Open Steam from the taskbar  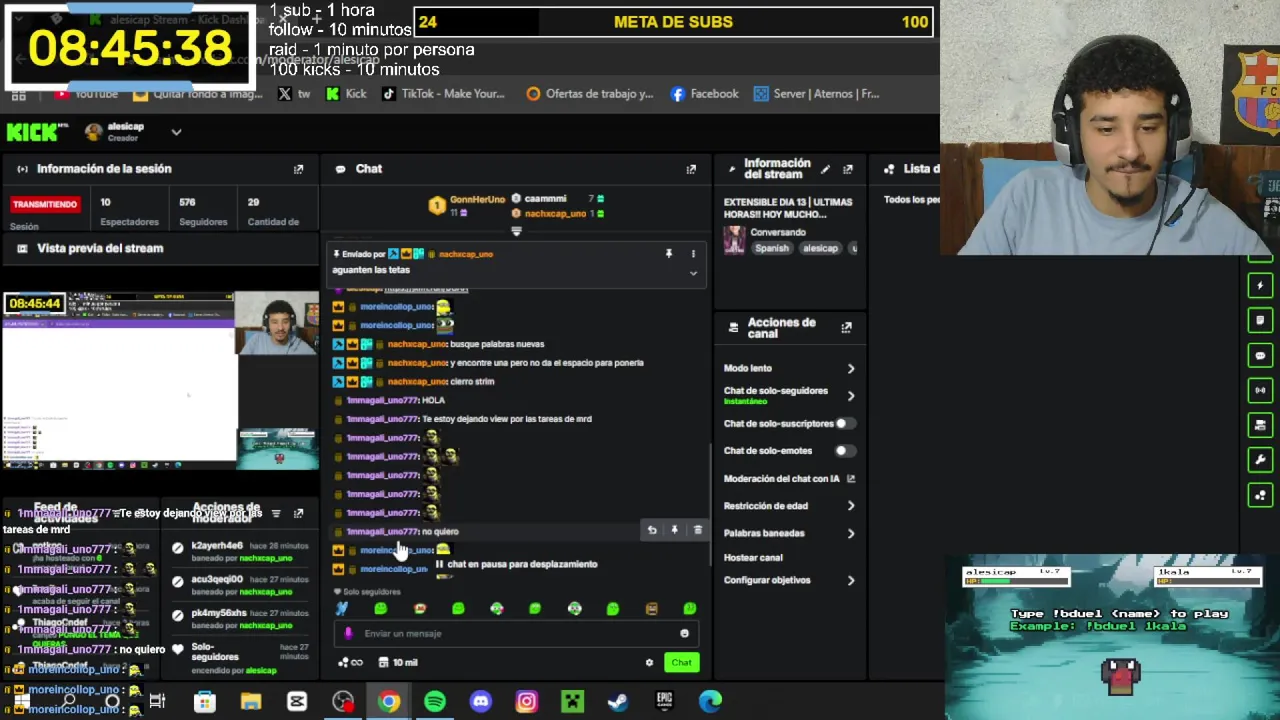tap(618, 701)
